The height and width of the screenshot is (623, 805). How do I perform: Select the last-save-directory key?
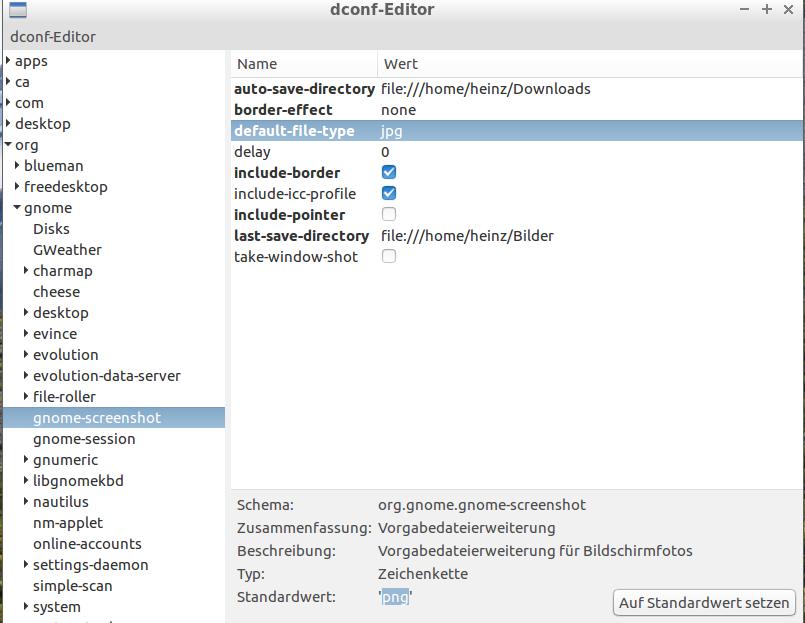(x=301, y=236)
